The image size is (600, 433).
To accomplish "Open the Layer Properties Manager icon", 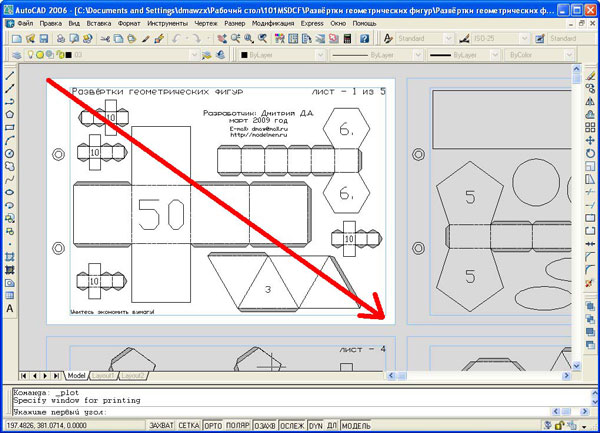I will click(16, 55).
